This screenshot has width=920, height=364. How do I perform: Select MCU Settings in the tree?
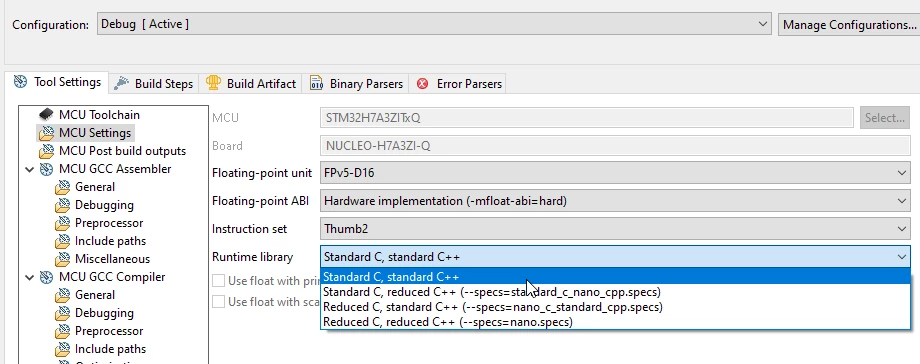pos(95,133)
